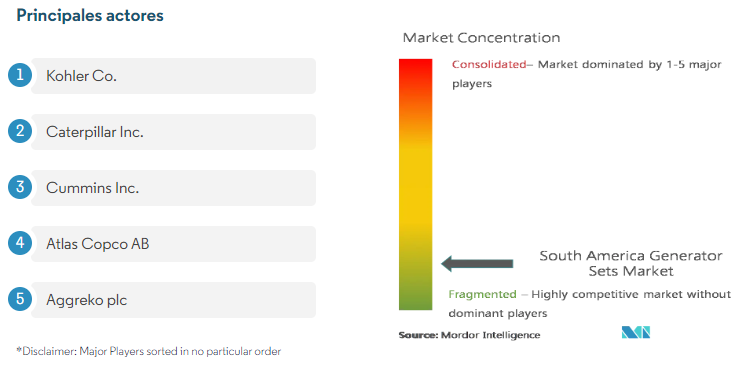Screen dimensions: 743x382
Task: Select the Cummins Inc. entry
Action: [x=173, y=188]
